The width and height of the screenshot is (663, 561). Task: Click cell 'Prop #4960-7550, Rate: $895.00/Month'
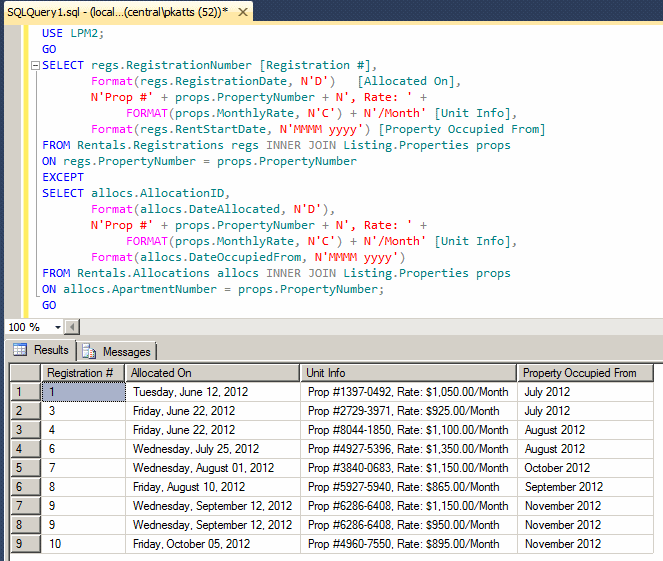click(x=408, y=544)
